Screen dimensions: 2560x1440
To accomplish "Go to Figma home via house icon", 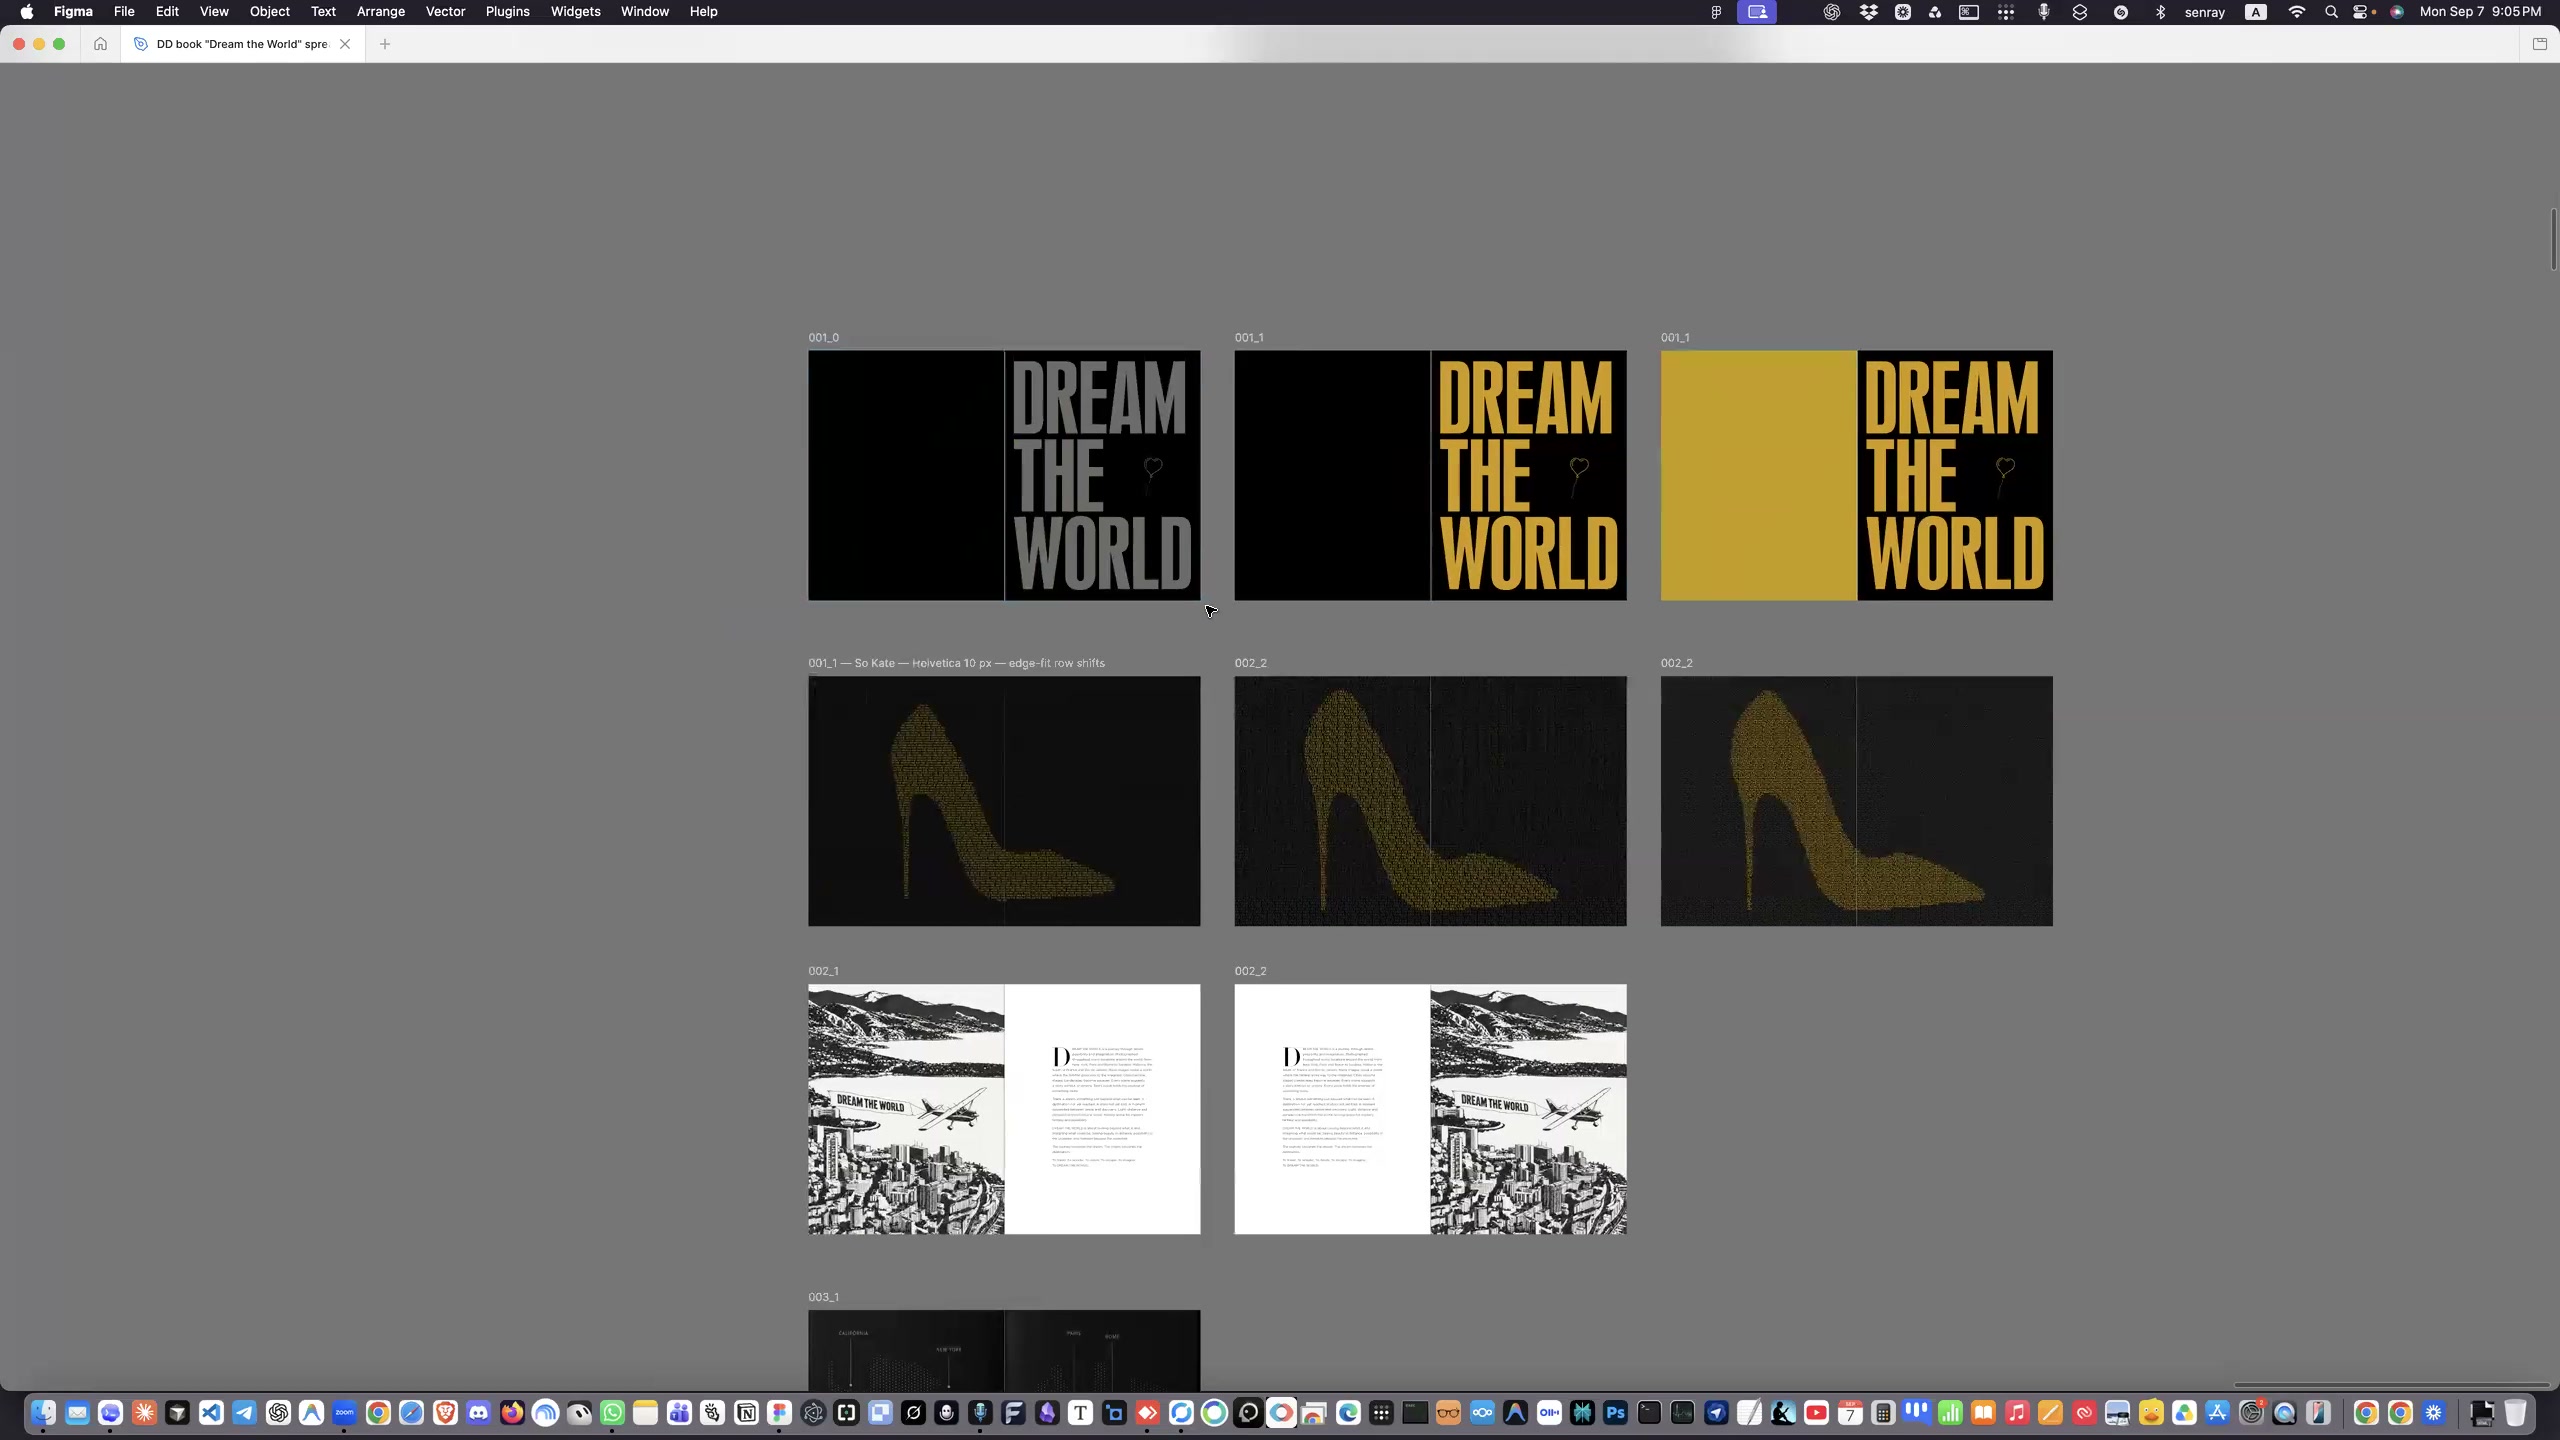I will tap(100, 44).
